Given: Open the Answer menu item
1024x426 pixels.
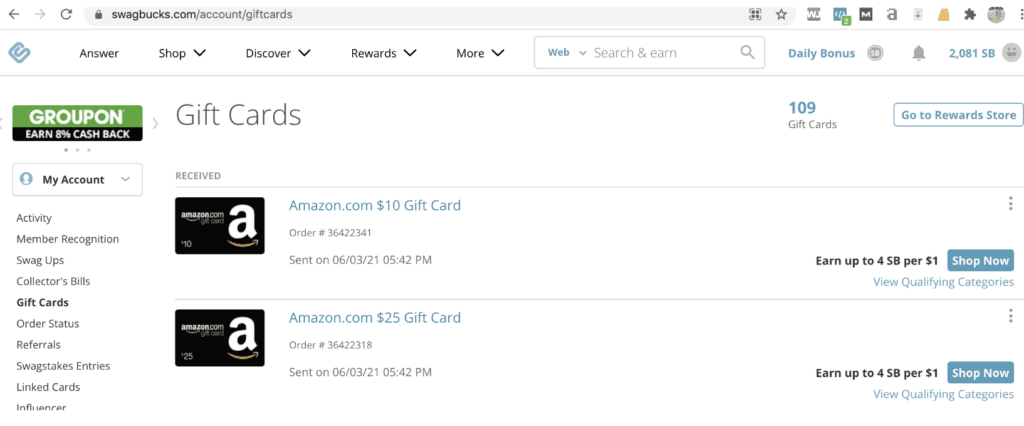Looking at the screenshot, I should pyautogui.click(x=99, y=53).
